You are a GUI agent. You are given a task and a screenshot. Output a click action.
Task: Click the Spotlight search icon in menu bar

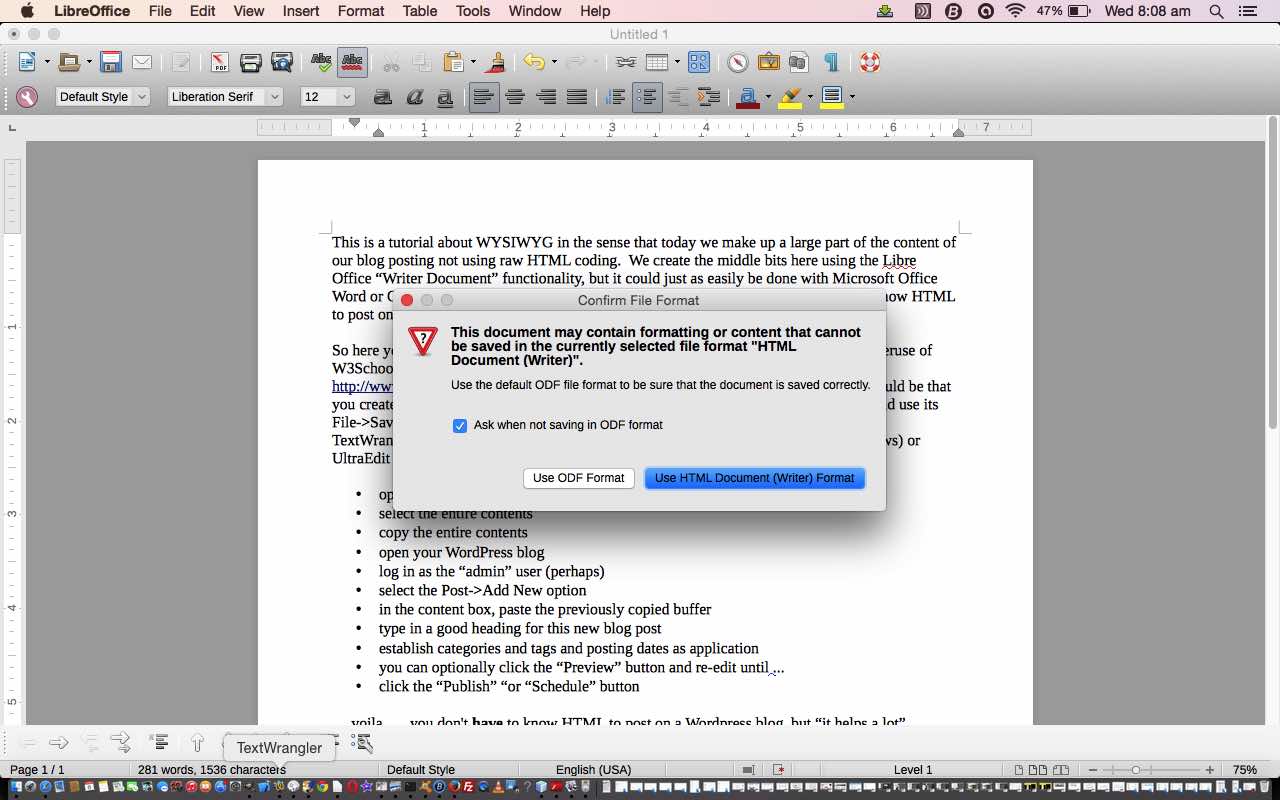click(1217, 11)
